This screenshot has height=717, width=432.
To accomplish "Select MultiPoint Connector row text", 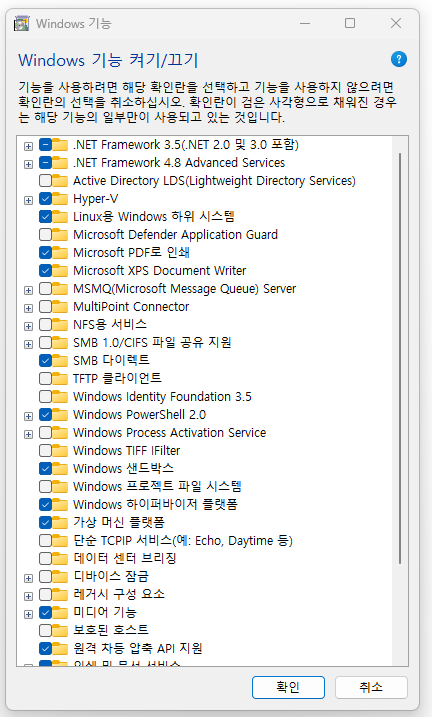I will pyautogui.click(x=131, y=307).
